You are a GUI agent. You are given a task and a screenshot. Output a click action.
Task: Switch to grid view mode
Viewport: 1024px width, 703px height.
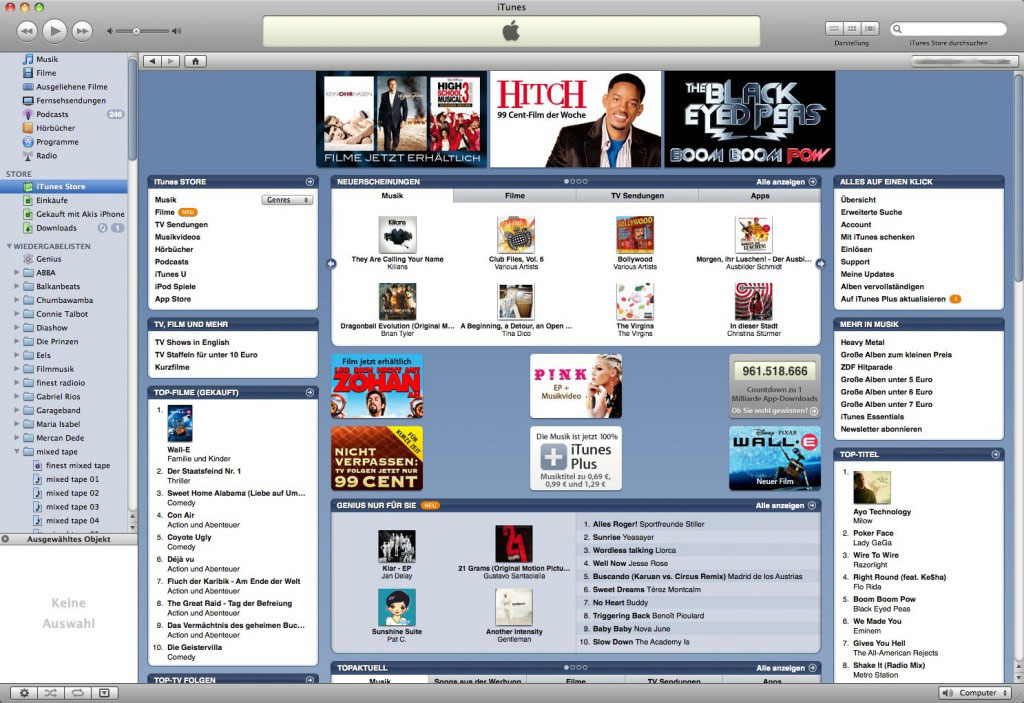[x=852, y=29]
